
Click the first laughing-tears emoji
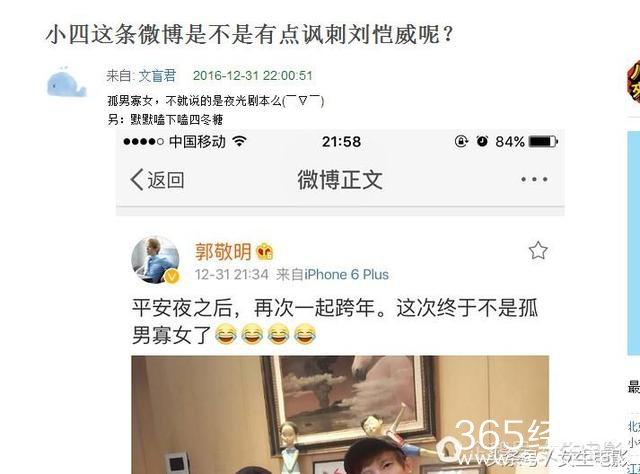226,334
